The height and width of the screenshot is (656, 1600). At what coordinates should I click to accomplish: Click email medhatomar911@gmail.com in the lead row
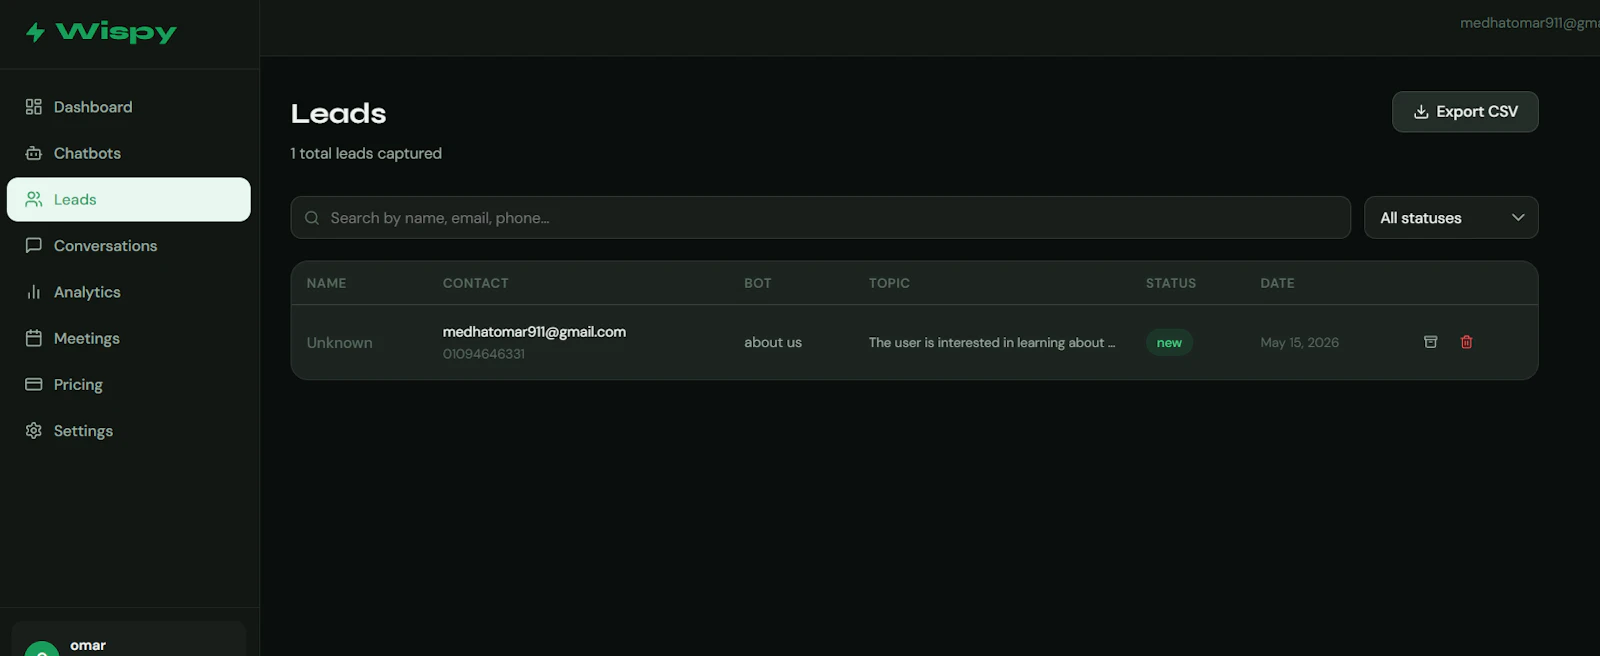pyautogui.click(x=534, y=332)
